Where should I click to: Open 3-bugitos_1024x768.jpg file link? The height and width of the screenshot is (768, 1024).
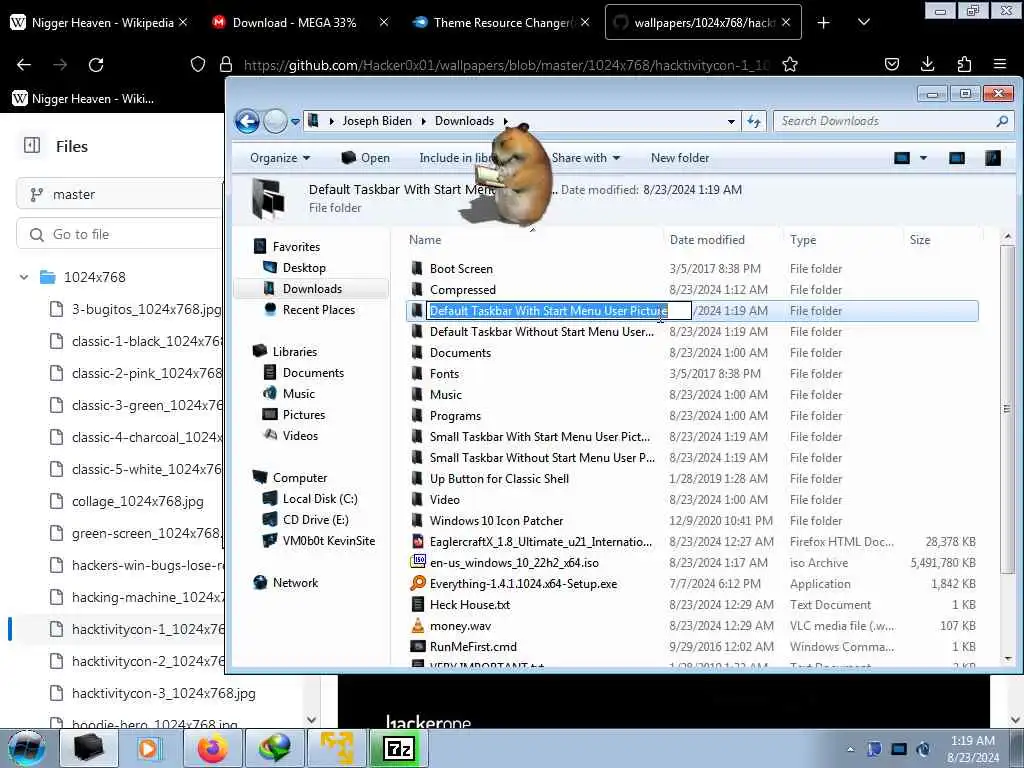[146, 309]
